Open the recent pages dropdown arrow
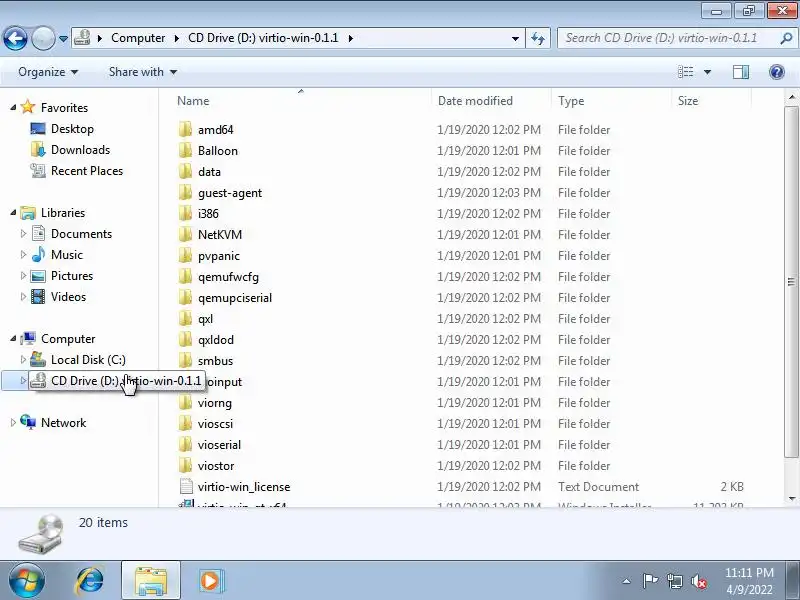The height and width of the screenshot is (600, 800). pyautogui.click(x=63, y=39)
